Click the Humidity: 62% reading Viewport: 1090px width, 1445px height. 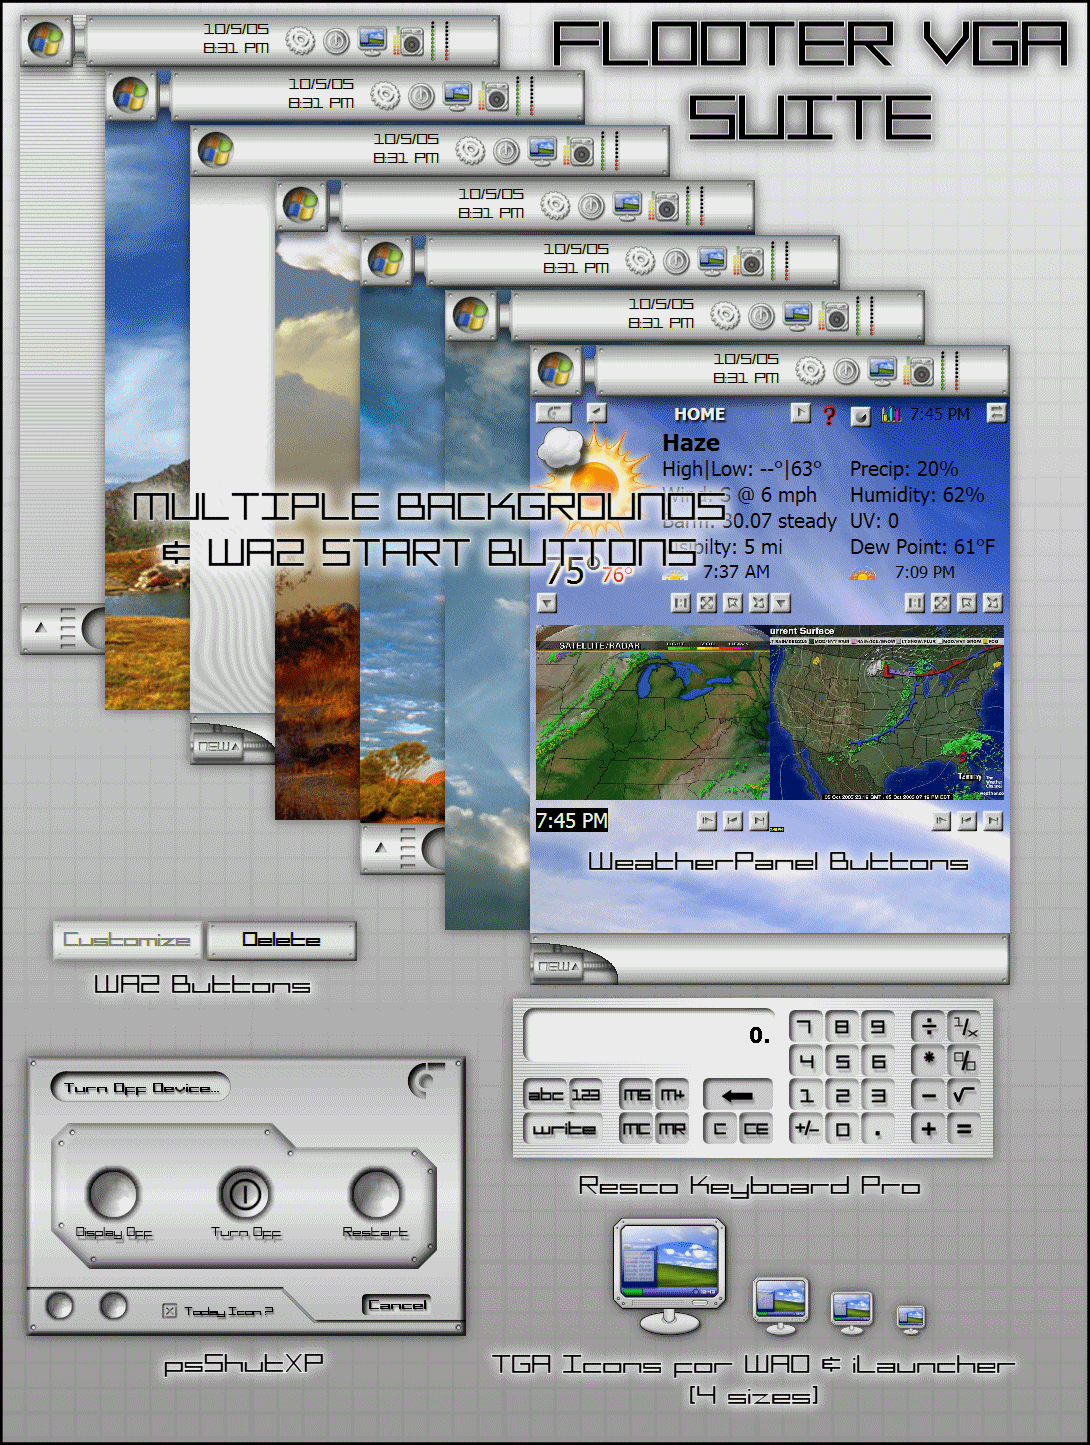(917, 495)
